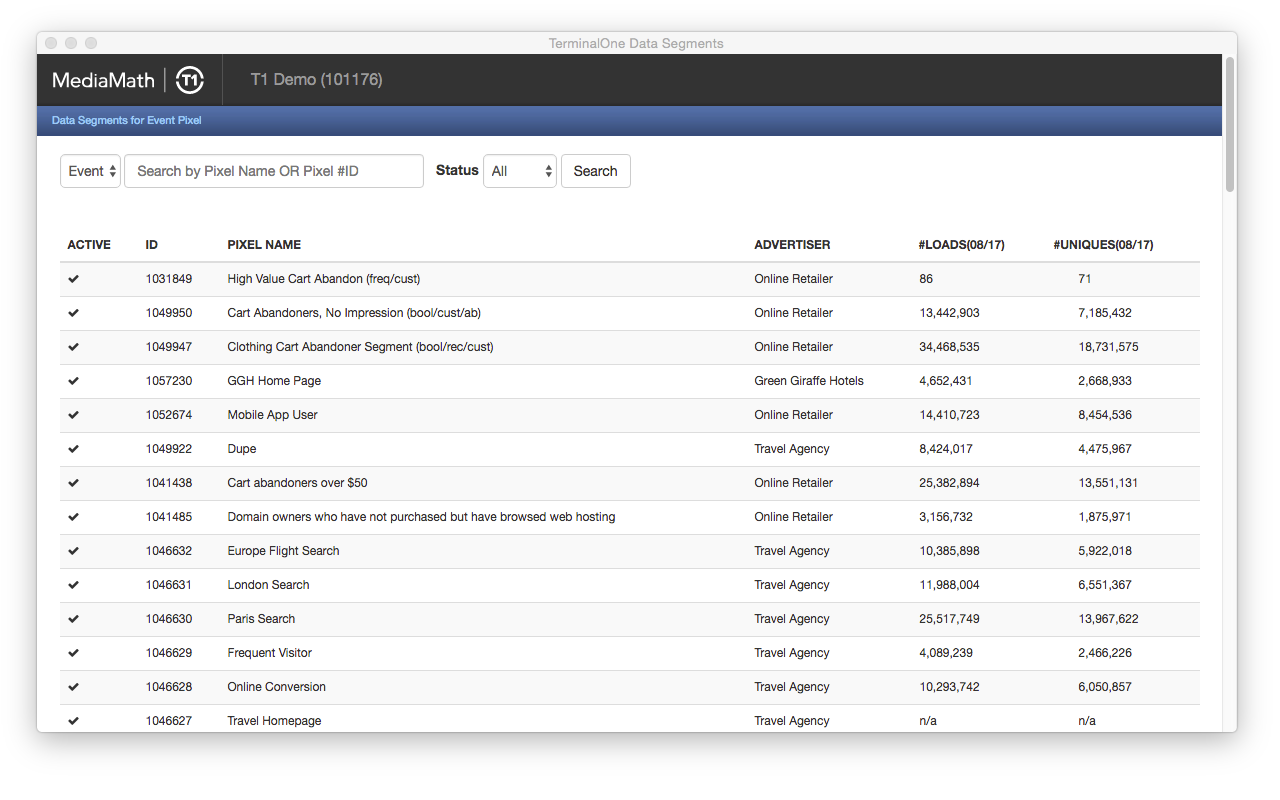
Task: Click the active checkmark for Frequent Visitor
Action: click(73, 652)
